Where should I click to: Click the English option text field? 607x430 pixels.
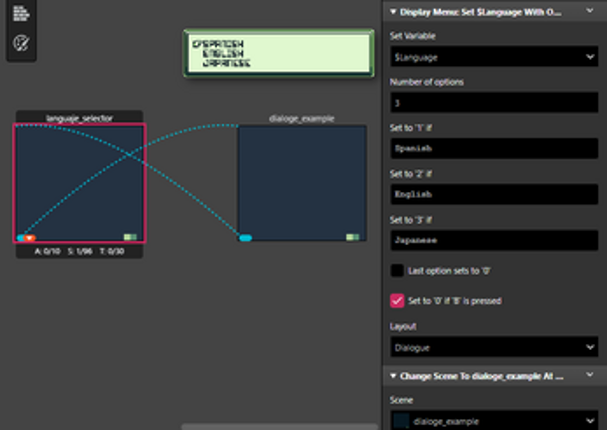494,194
